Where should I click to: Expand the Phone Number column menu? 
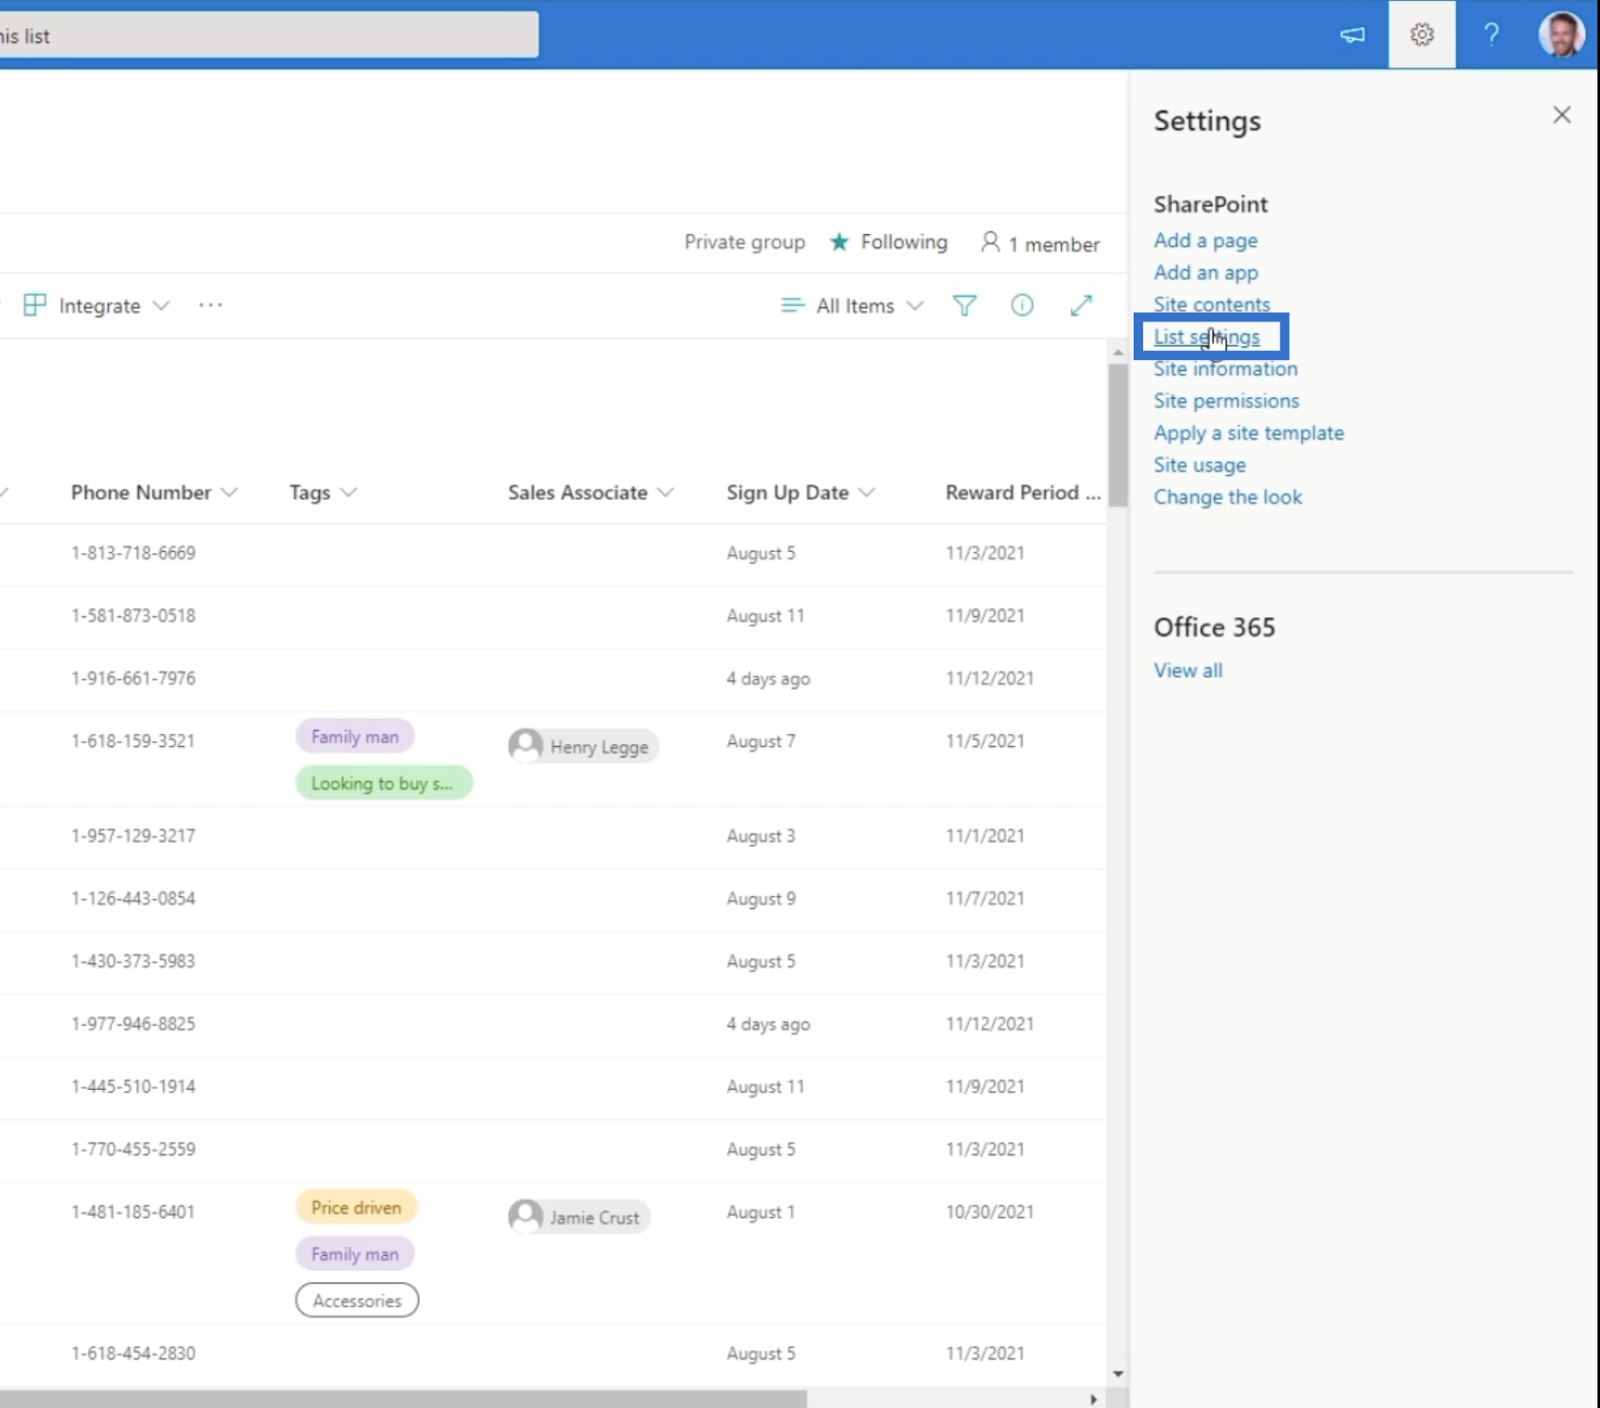(x=154, y=492)
